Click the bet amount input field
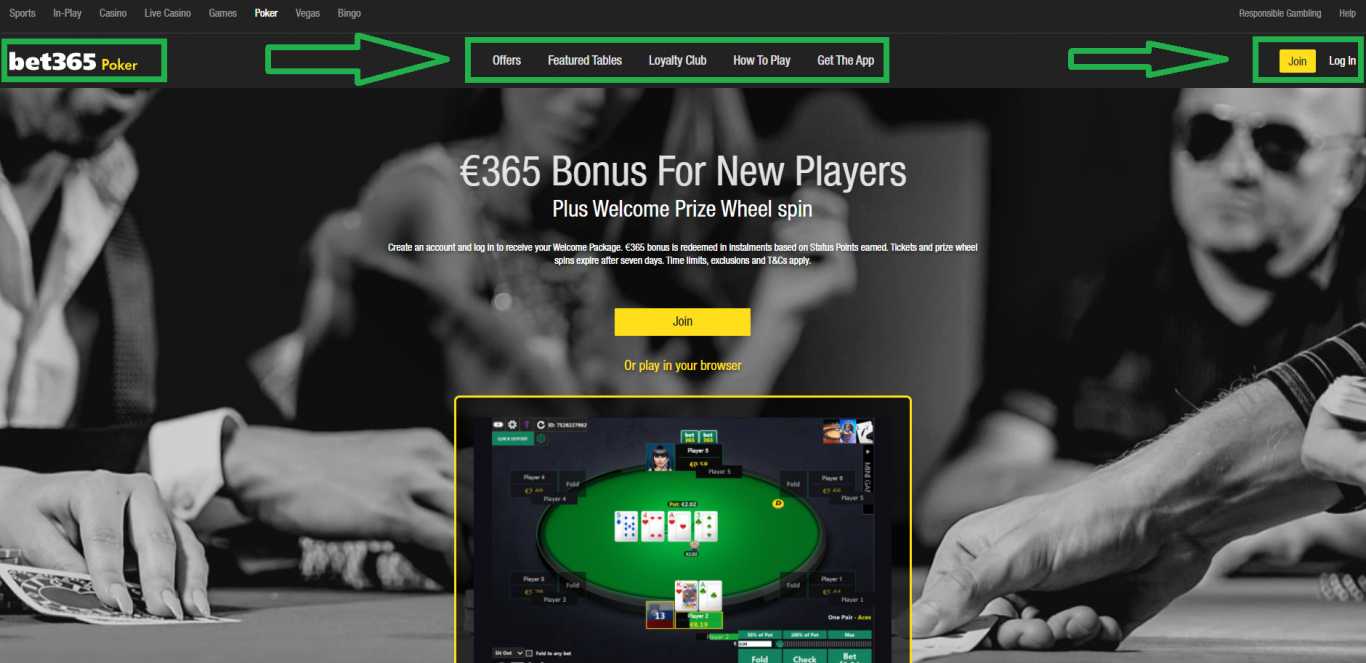Screen dimensions: 1366x663 click(x=756, y=644)
